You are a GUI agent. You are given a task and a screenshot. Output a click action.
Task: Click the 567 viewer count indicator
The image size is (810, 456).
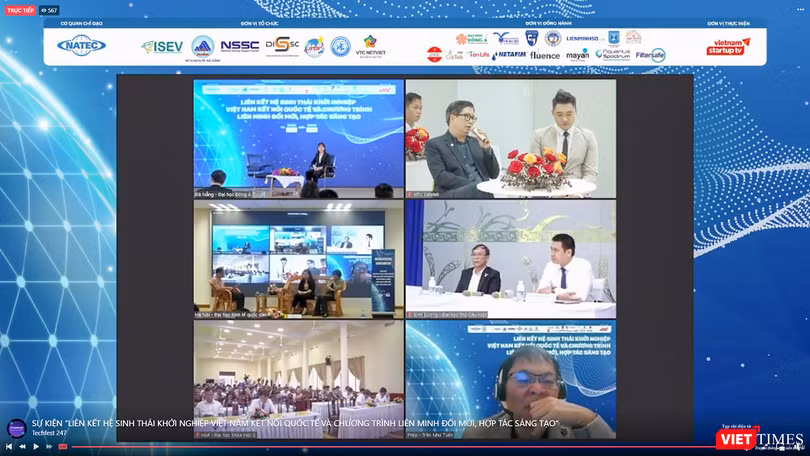(49, 10)
